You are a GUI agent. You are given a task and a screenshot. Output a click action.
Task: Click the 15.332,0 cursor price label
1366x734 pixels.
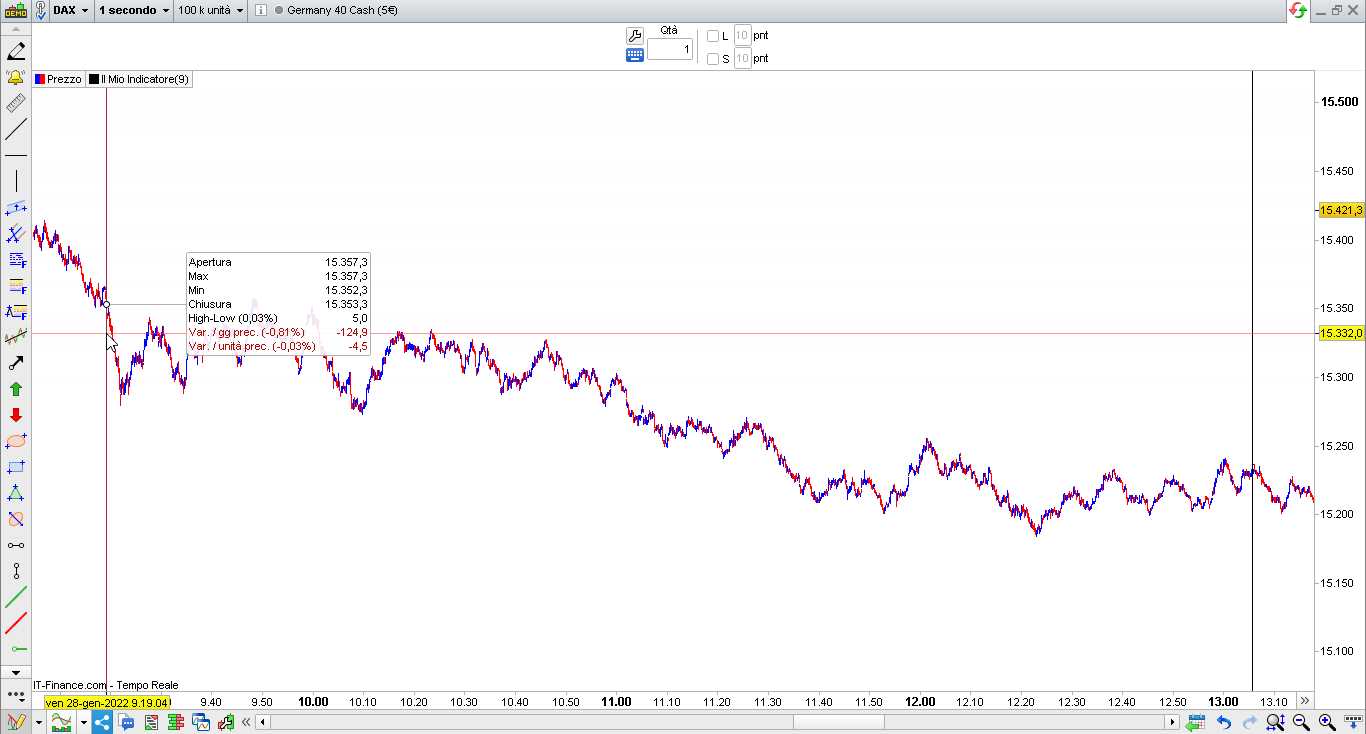(x=1342, y=333)
